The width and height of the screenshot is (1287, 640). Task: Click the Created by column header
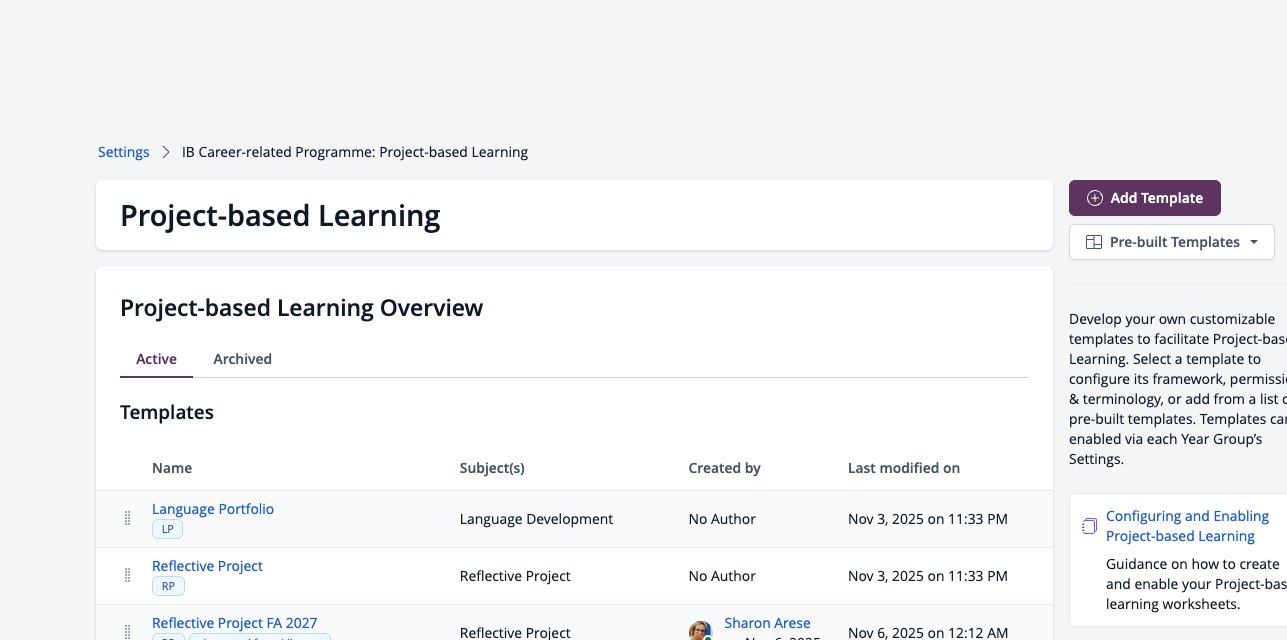724,468
